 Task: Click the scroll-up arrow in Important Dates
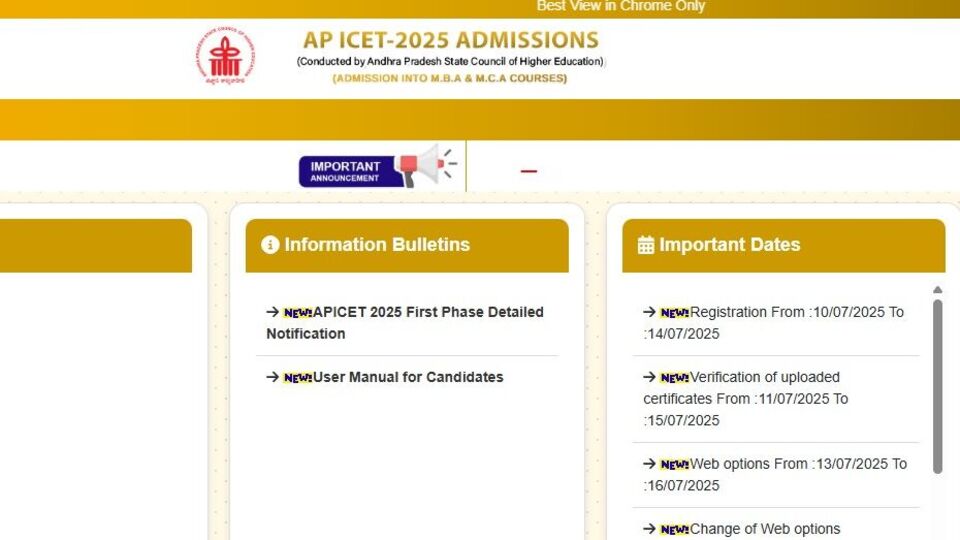tap(937, 290)
